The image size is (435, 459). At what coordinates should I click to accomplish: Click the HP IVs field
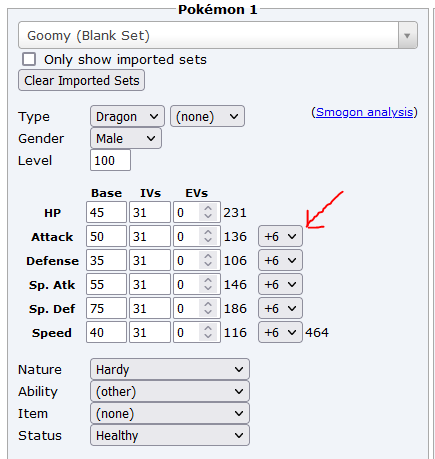150,212
